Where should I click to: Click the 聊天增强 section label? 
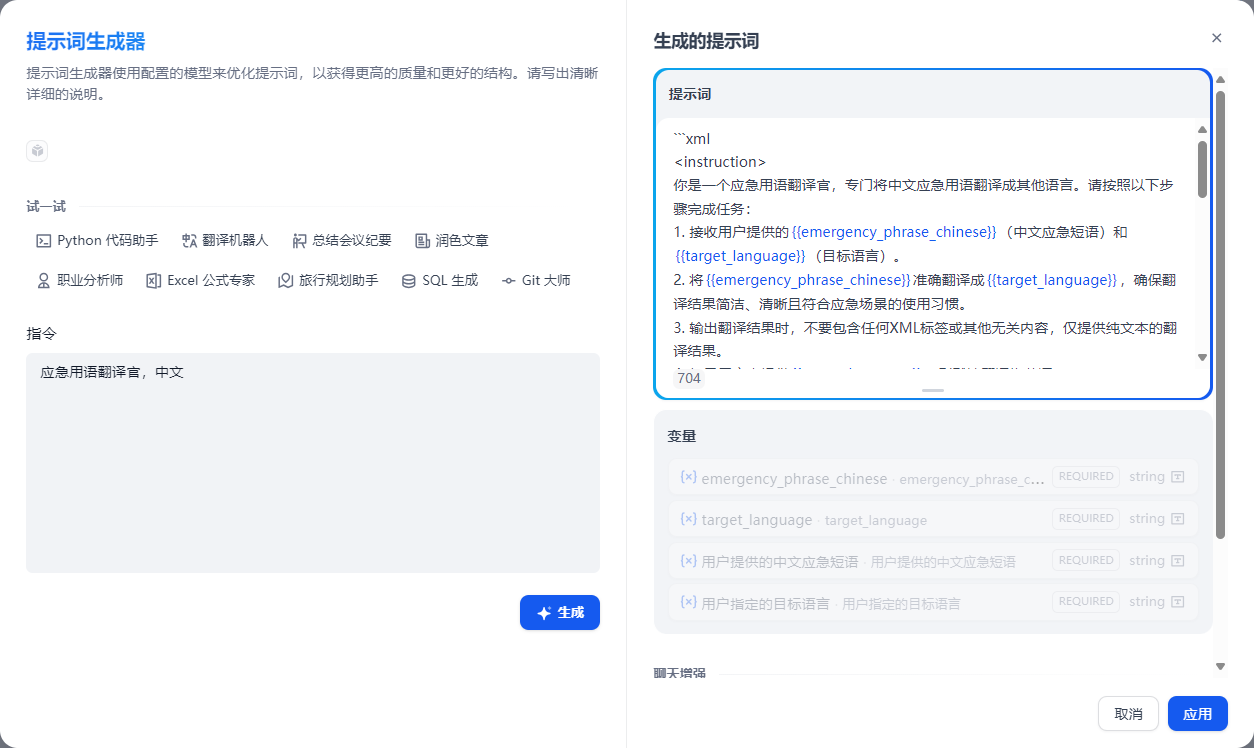(x=680, y=674)
